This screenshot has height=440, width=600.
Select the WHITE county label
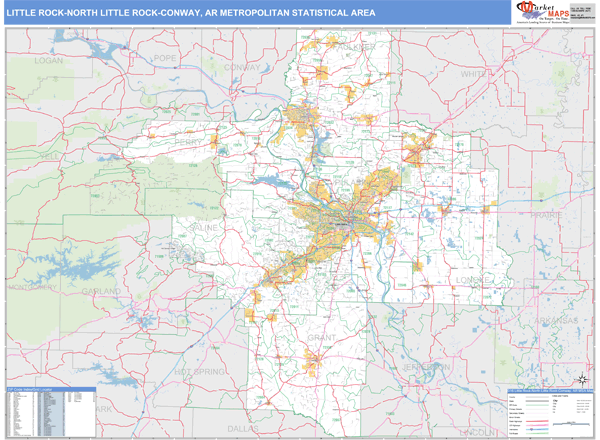473,74
